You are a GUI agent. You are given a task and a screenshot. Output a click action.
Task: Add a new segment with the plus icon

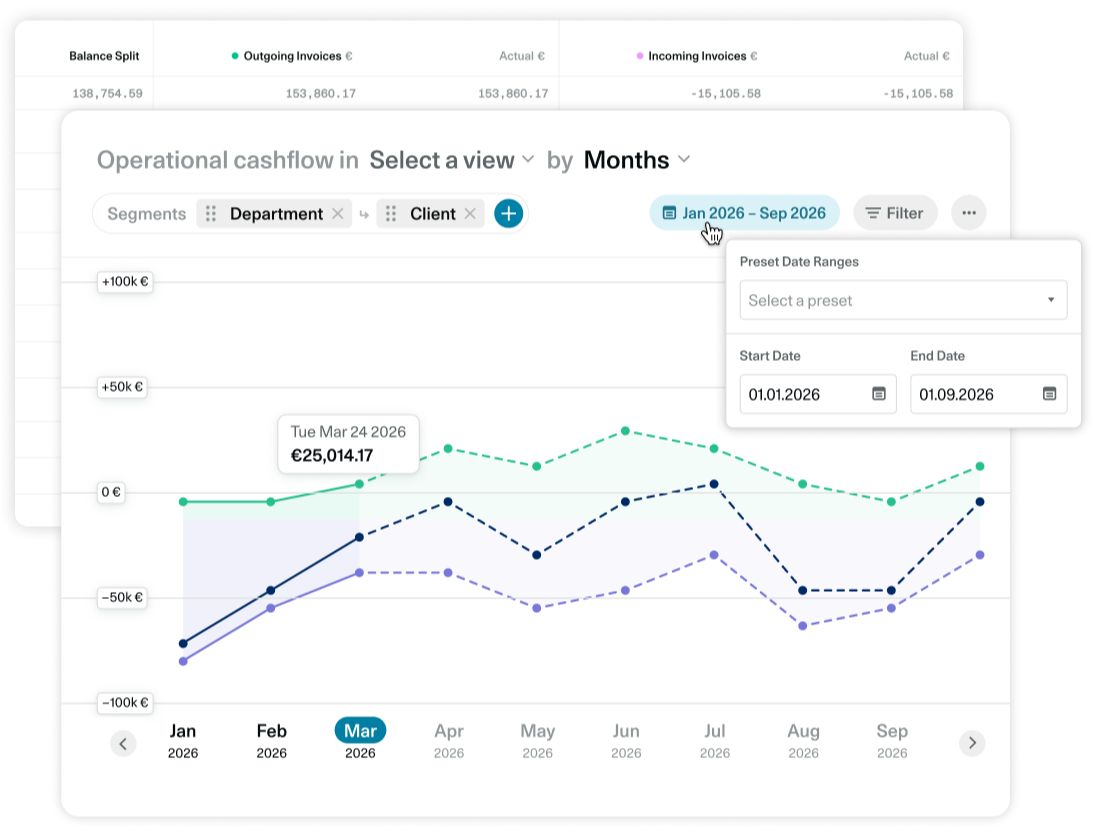tap(508, 213)
